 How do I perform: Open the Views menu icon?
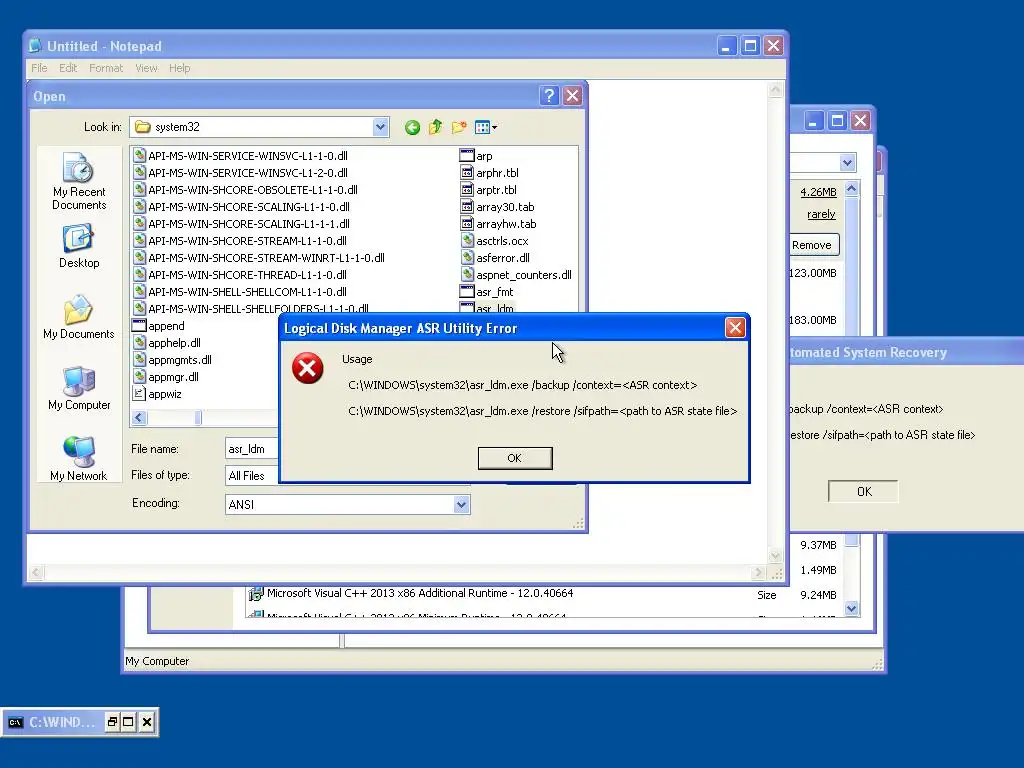coord(486,127)
